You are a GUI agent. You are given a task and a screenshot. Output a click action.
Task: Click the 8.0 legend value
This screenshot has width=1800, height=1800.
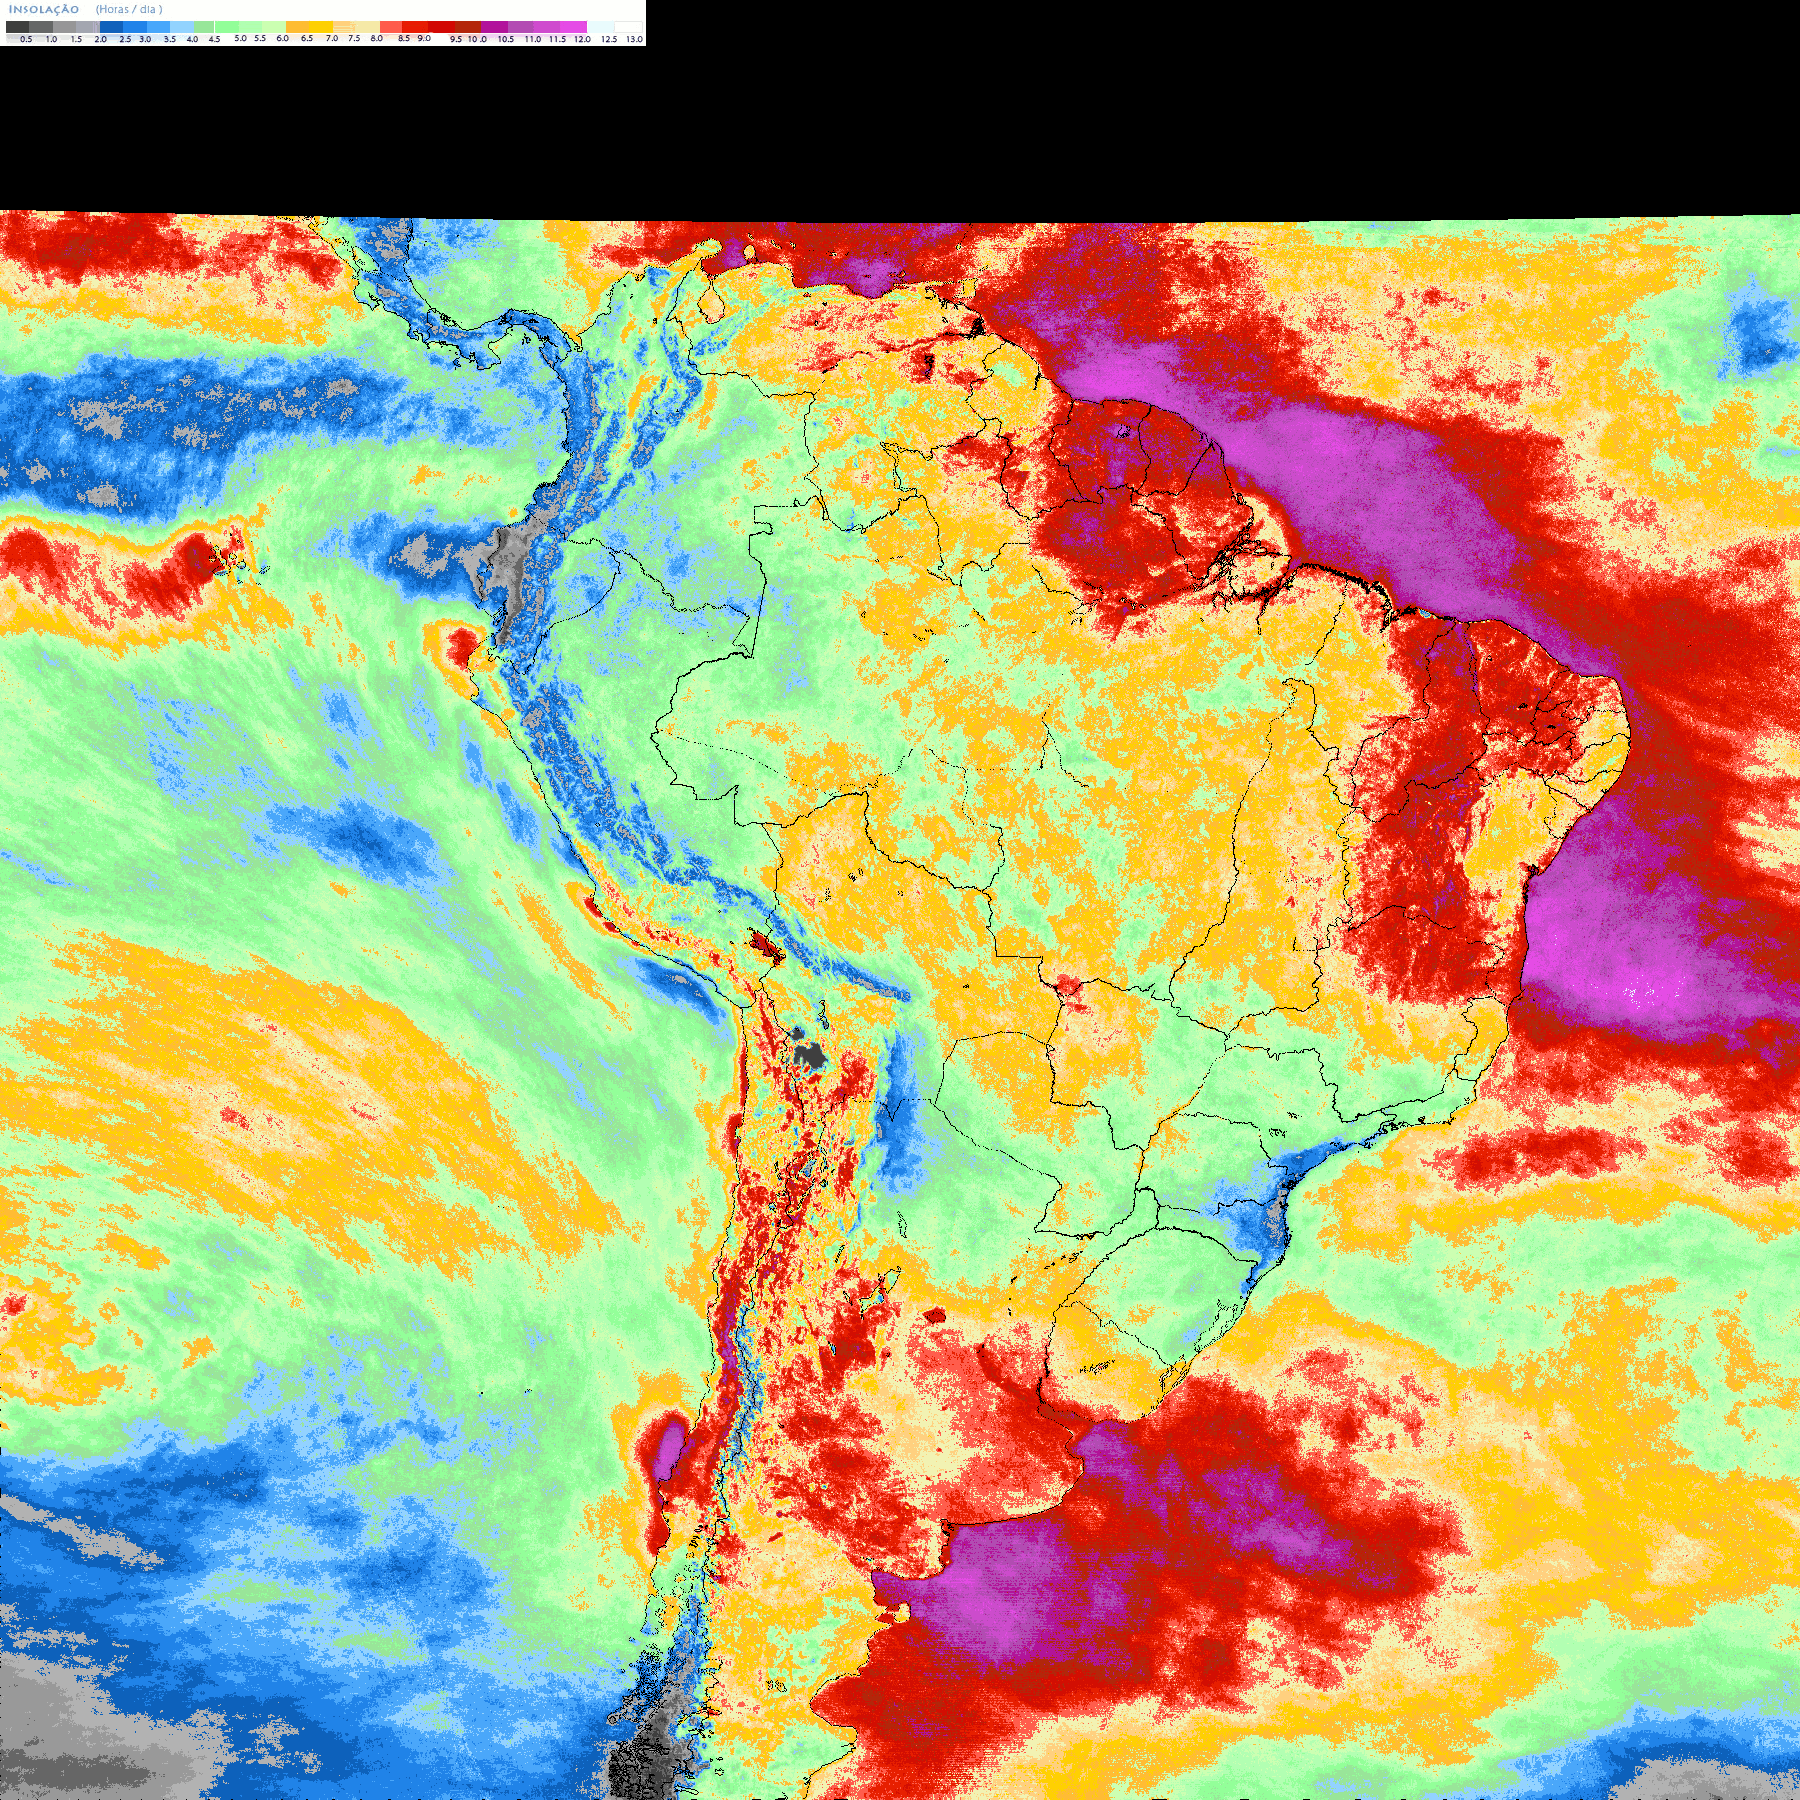tap(377, 38)
